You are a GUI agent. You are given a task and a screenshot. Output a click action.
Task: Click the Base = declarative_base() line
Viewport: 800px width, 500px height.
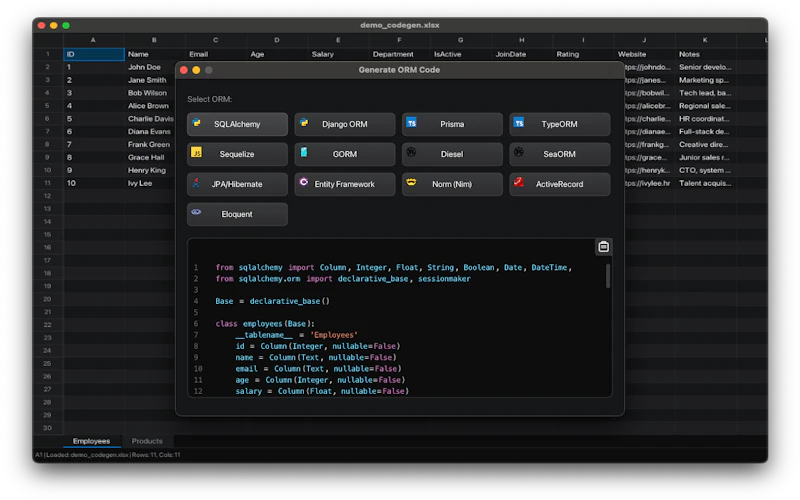tap(272, 301)
